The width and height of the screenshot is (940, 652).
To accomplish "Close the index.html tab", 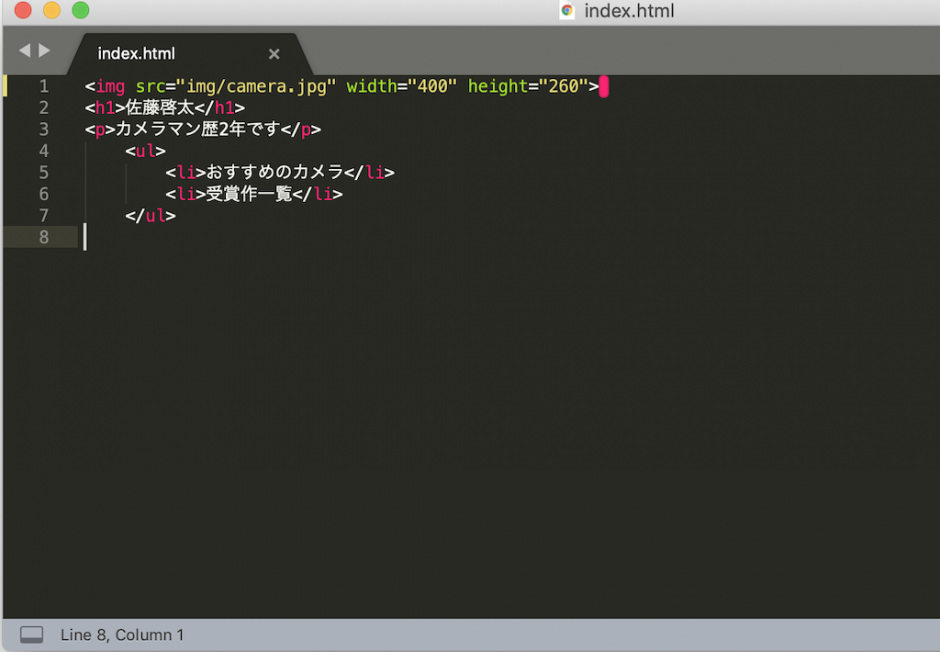I will point(274,53).
